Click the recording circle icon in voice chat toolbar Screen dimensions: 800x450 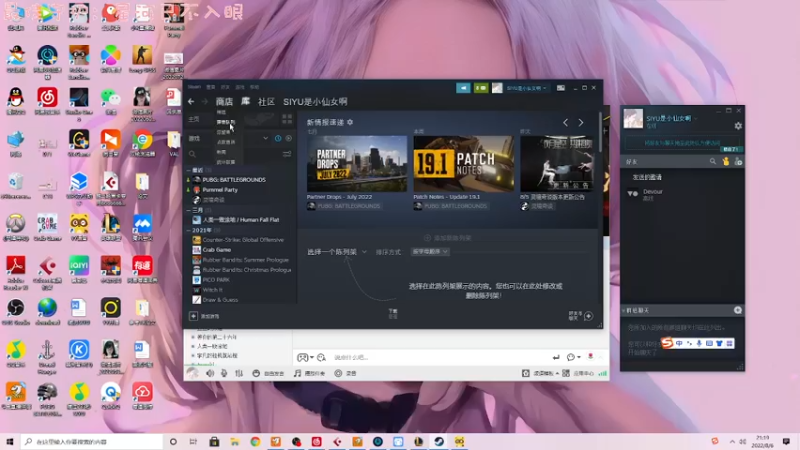pyautogui.click(x=338, y=373)
